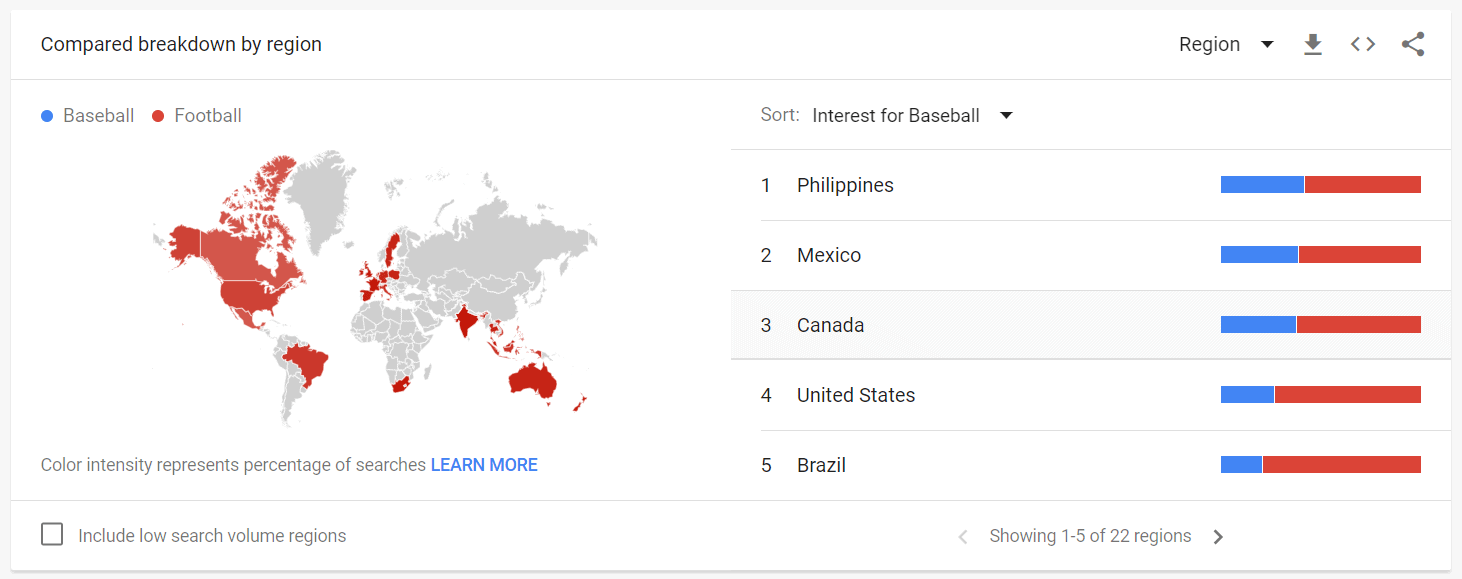
Task: Open the Region view dropdown
Action: 1226,44
